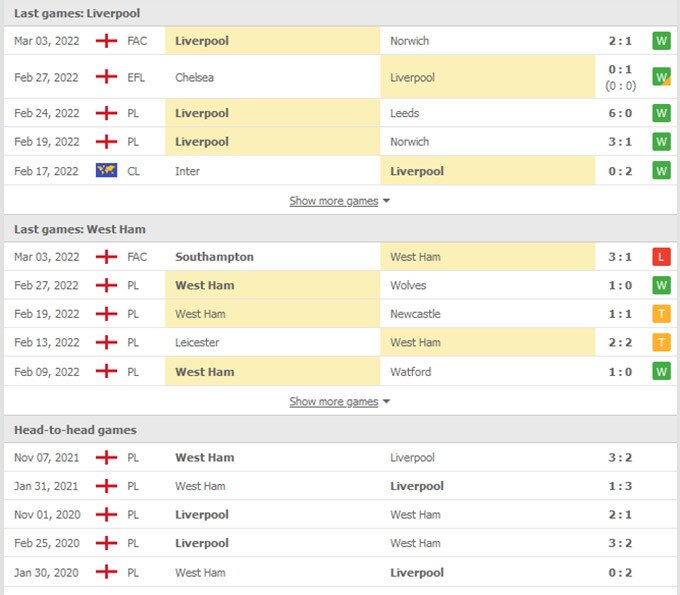Select the Last games: Liverpool header
Image resolution: width=680 pixels, height=595 pixels.
point(77,13)
